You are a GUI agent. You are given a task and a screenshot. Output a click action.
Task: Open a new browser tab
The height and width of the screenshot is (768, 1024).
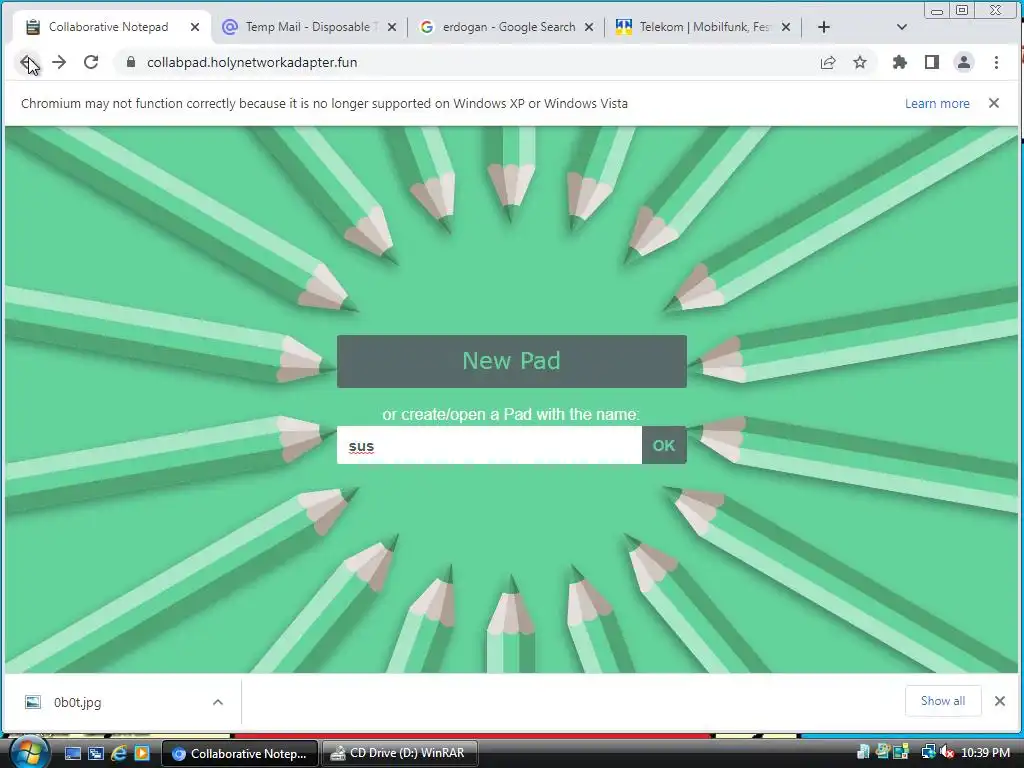[x=824, y=27]
